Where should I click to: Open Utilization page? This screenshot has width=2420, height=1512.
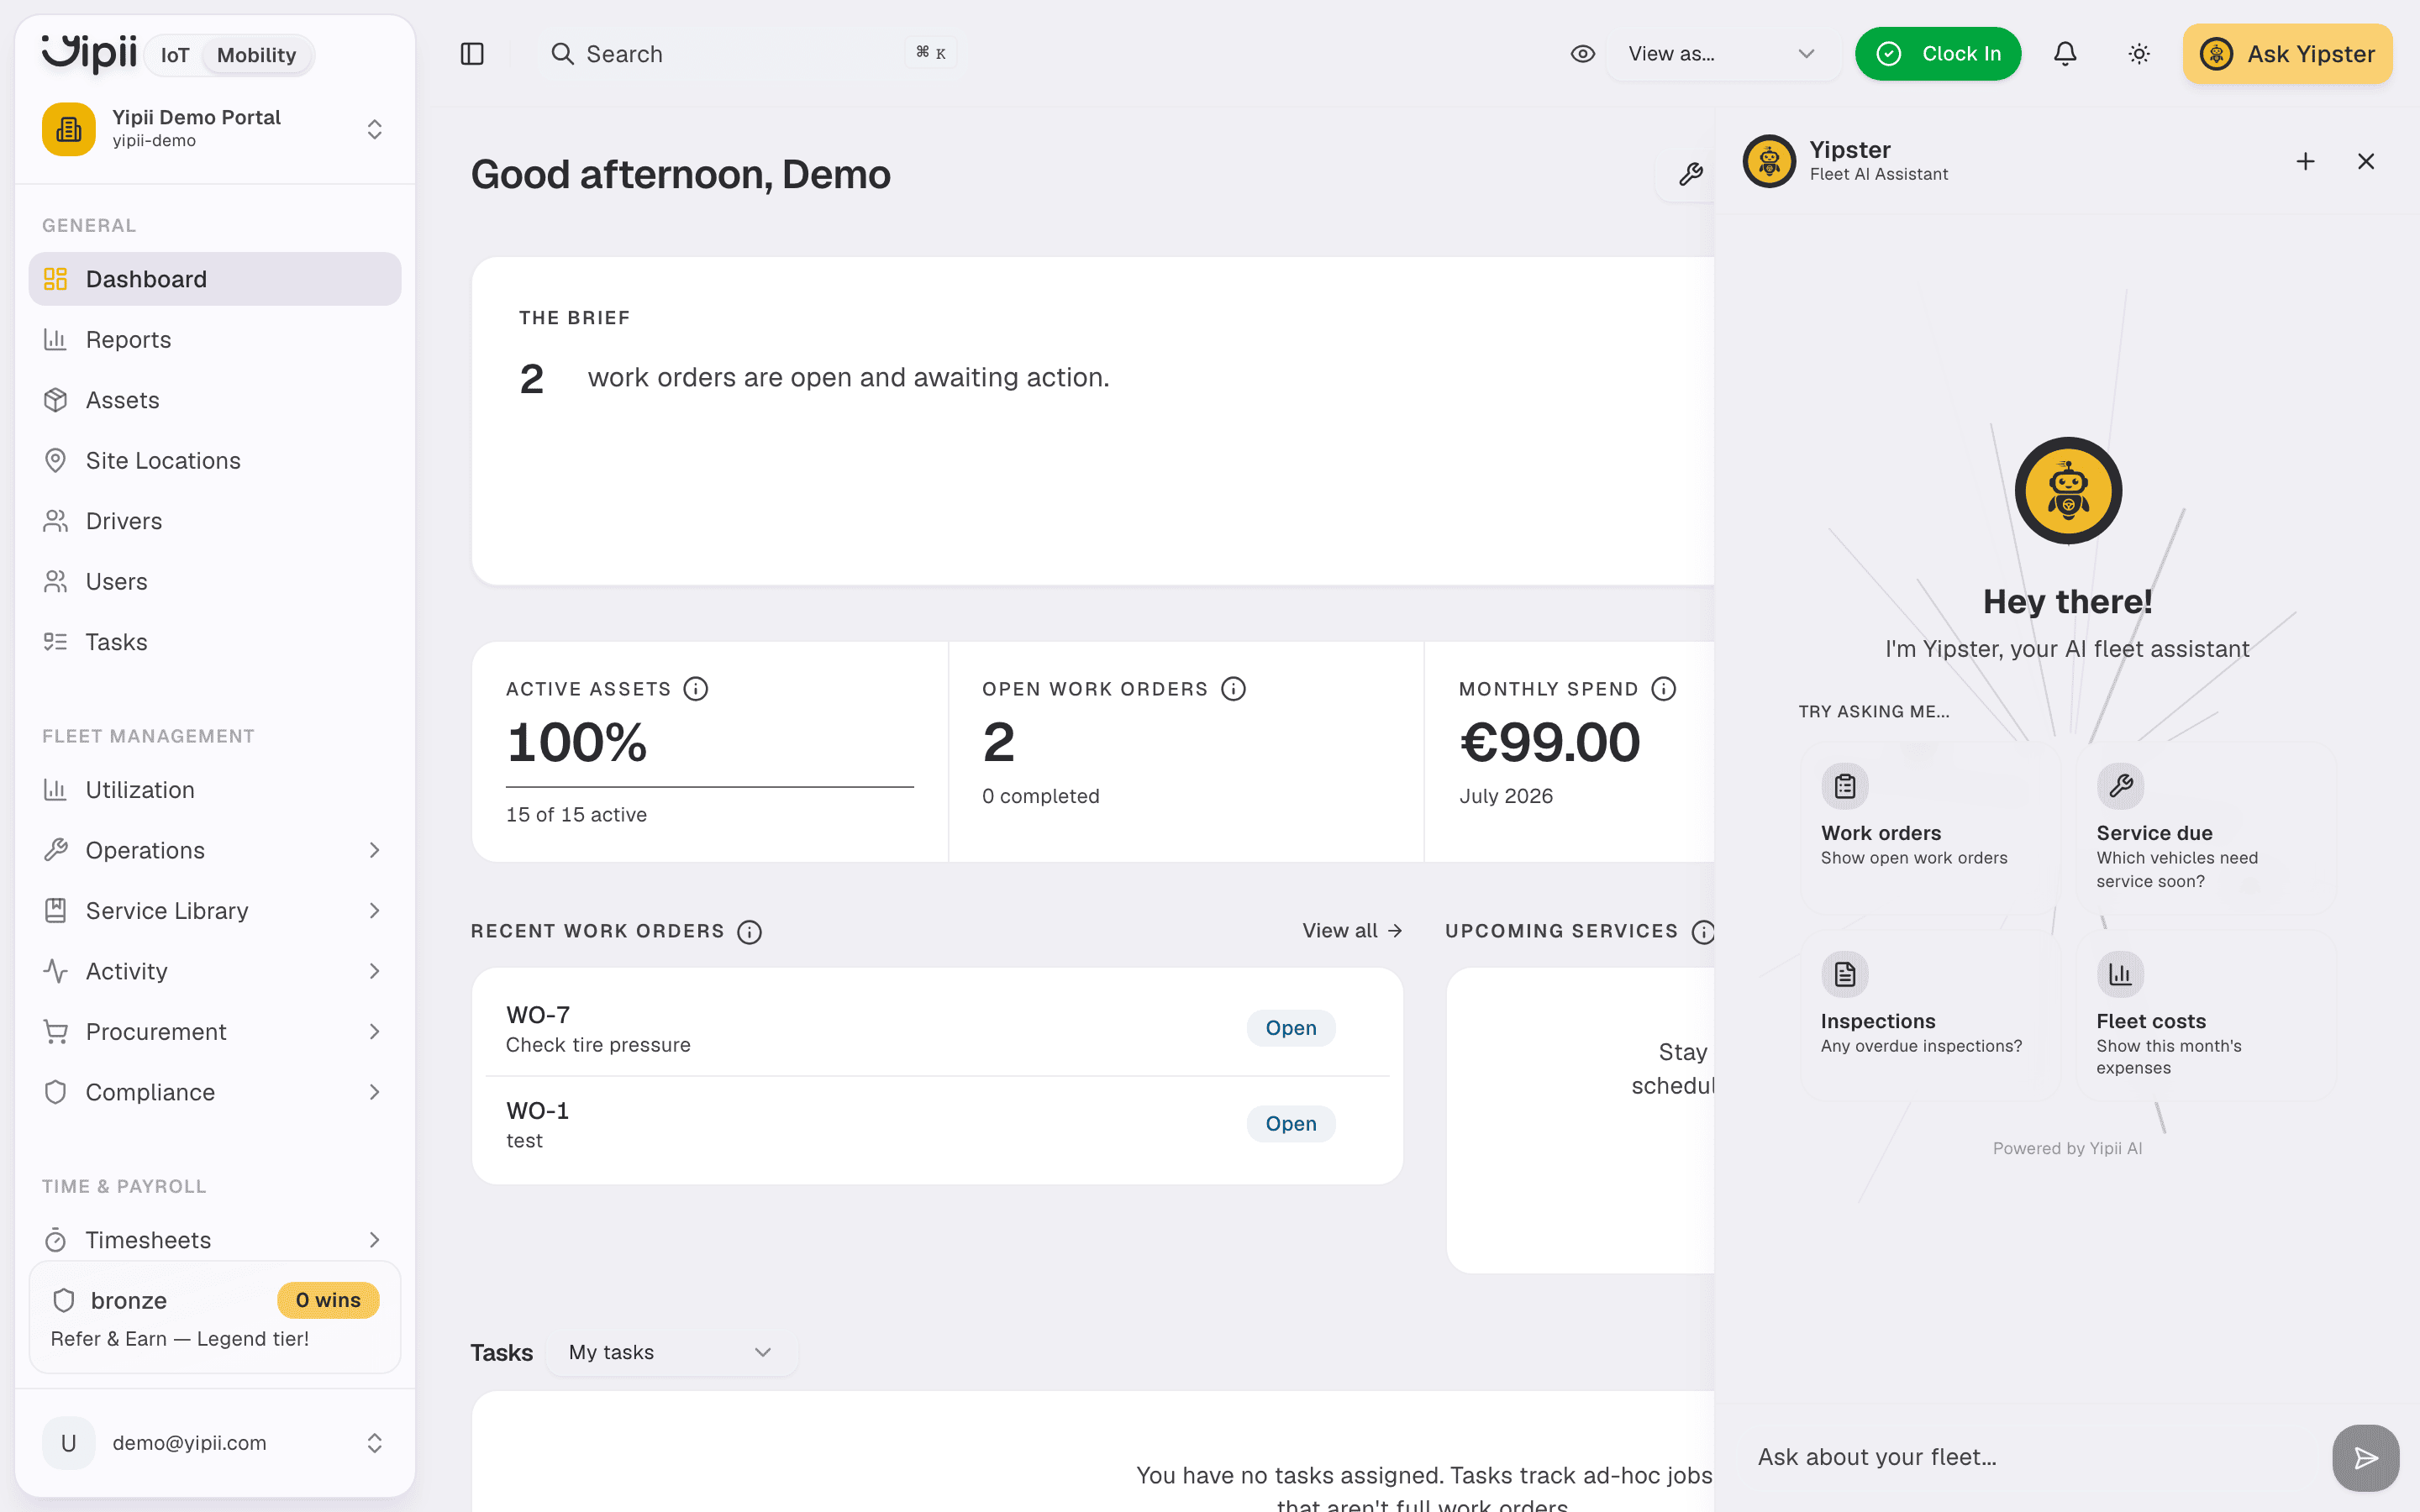[x=214, y=790]
